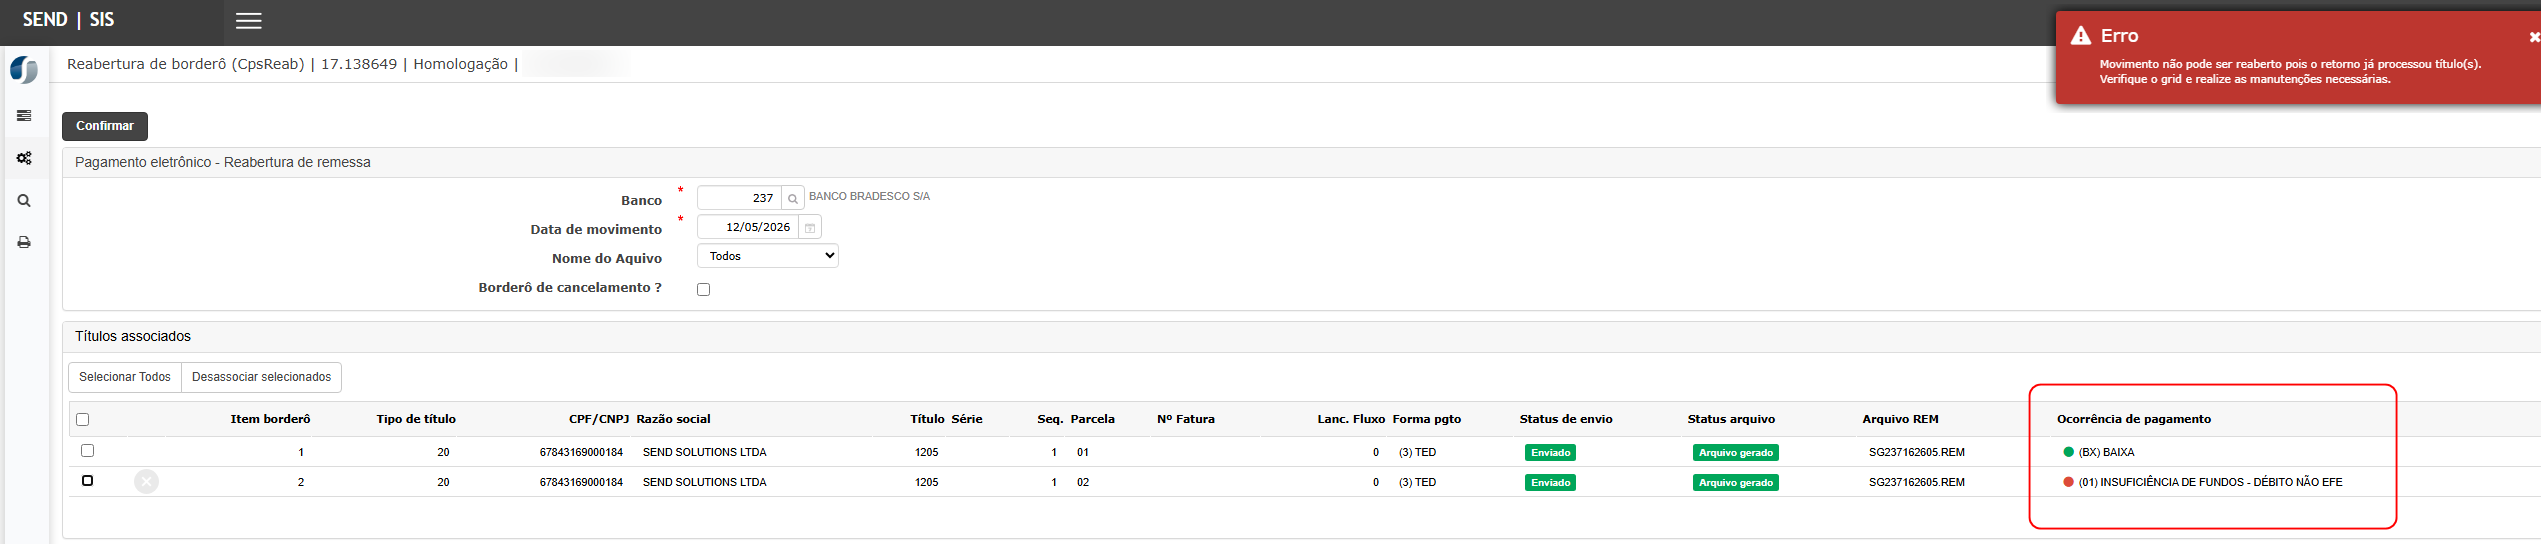Sort by Arquivo REM column header
This screenshot has height=544, width=2541.
click(1900, 419)
